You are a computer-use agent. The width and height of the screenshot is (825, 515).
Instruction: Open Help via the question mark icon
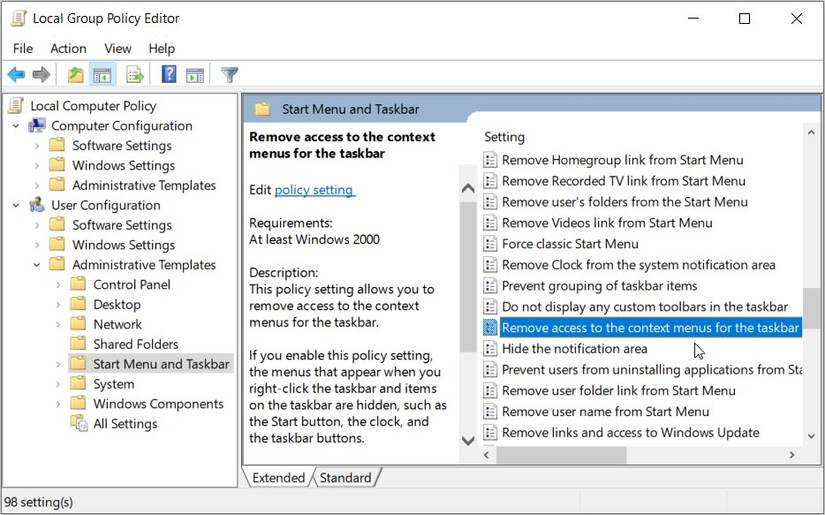[x=169, y=75]
